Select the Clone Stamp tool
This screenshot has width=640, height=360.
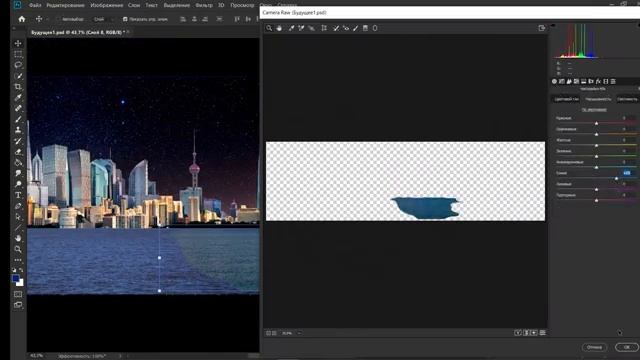[18, 130]
